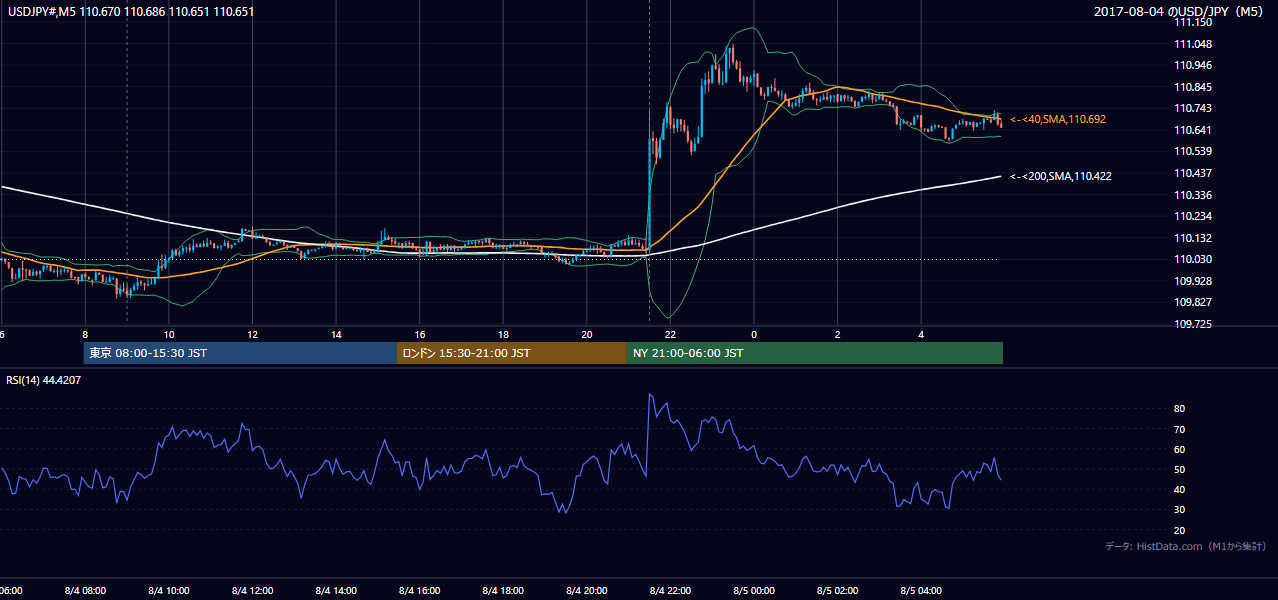The image size is (1278, 600).
Task: Click the 8/4 10:00 time axis label
Action: point(169,590)
